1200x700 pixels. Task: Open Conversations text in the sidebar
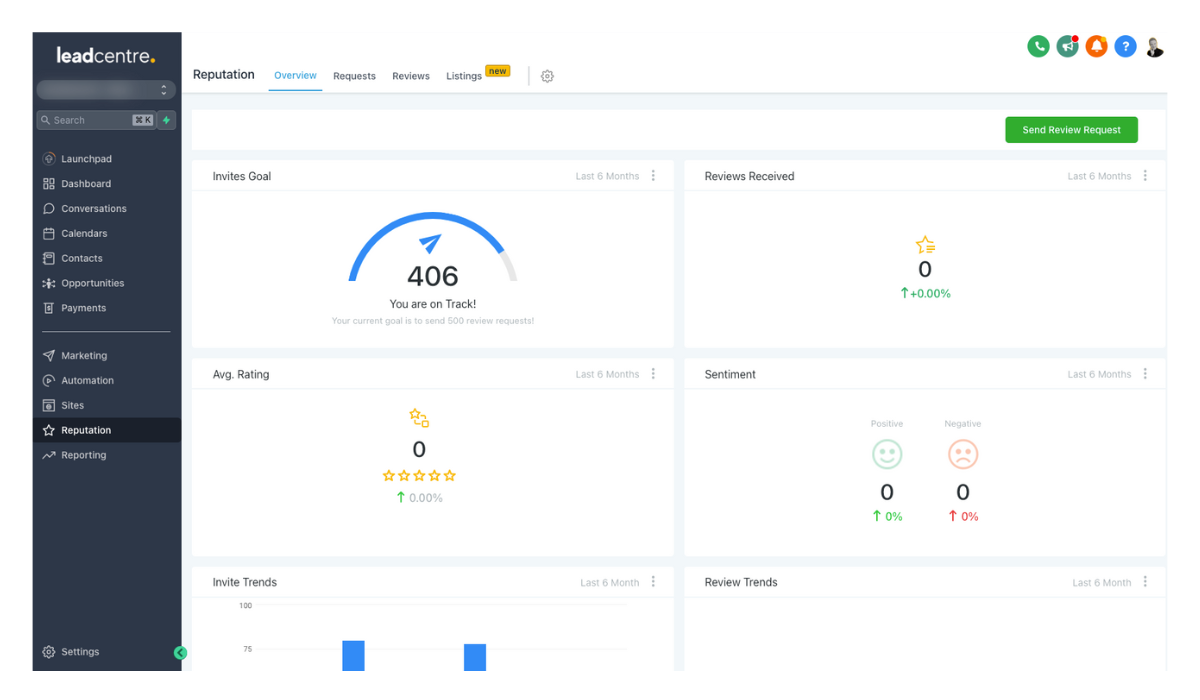click(94, 209)
